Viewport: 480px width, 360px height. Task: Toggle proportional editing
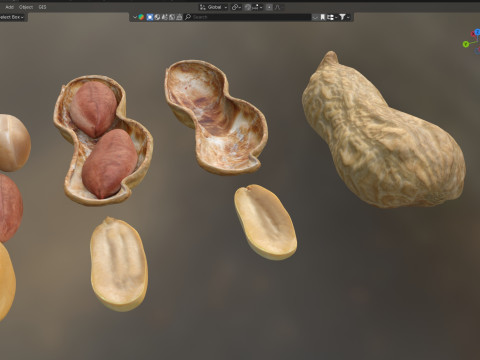pos(269,7)
